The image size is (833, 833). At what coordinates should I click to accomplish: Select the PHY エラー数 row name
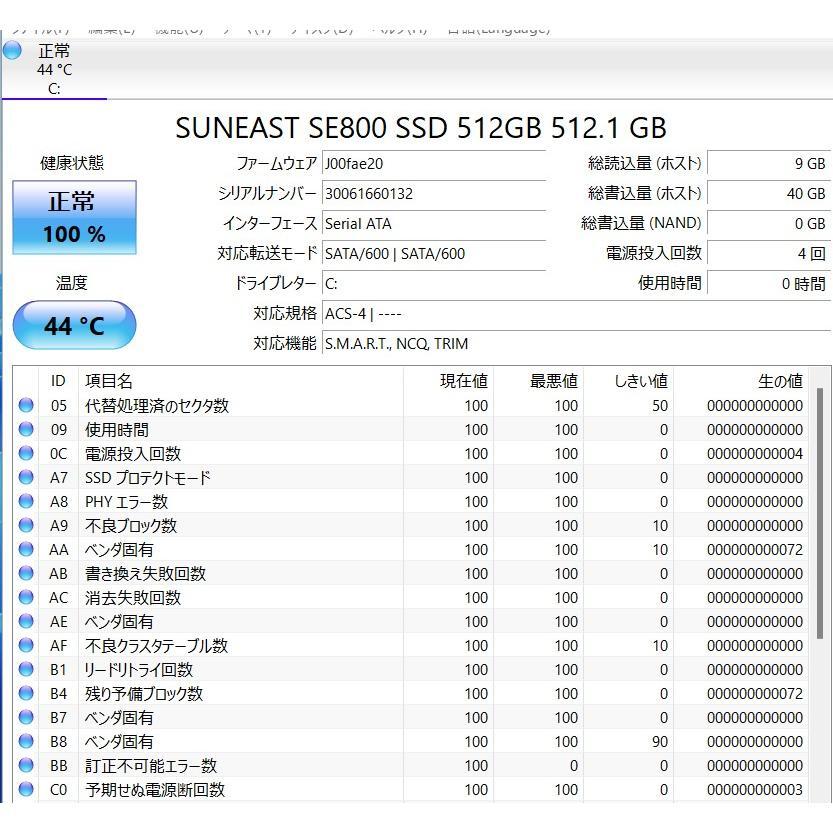(126, 501)
